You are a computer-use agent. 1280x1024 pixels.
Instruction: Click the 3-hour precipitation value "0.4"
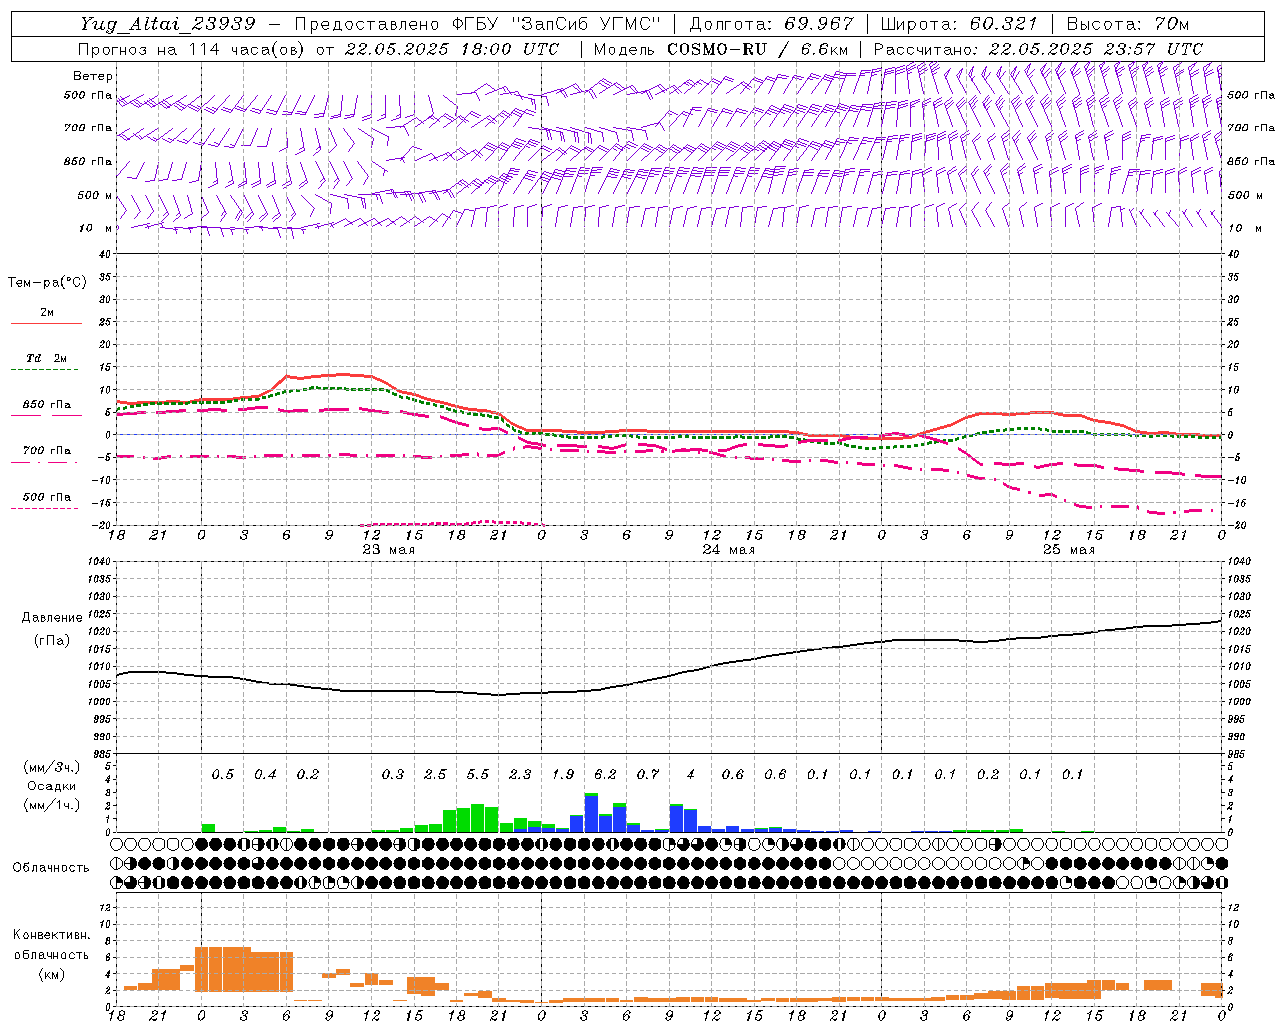(265, 774)
